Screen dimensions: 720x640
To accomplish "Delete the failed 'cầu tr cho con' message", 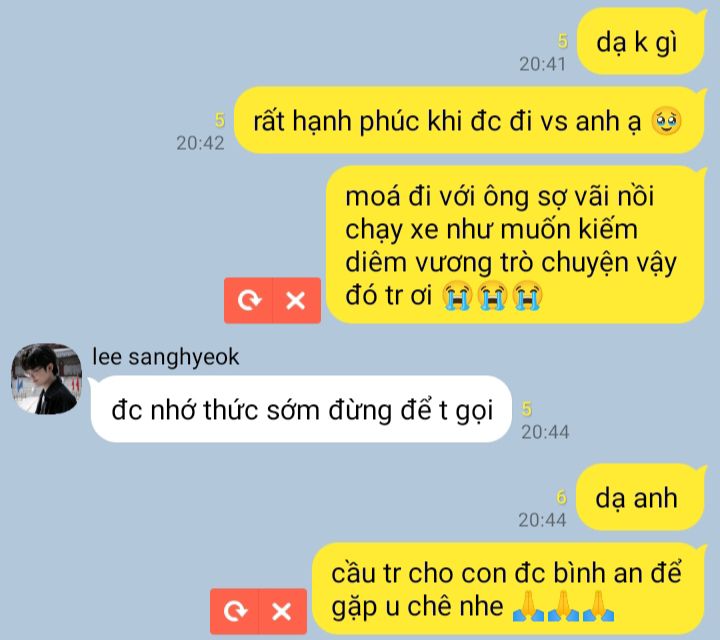I will [x=282, y=612].
